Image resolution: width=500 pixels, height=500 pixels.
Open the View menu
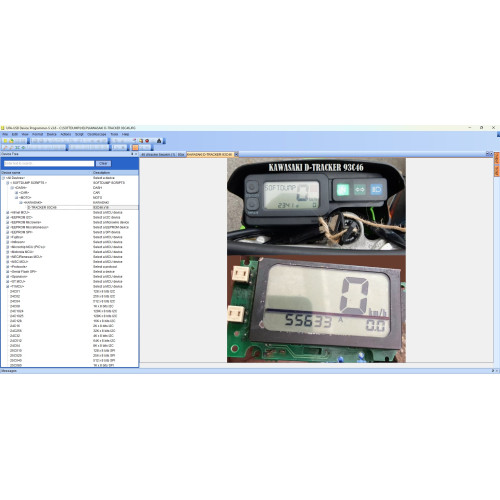25,134
